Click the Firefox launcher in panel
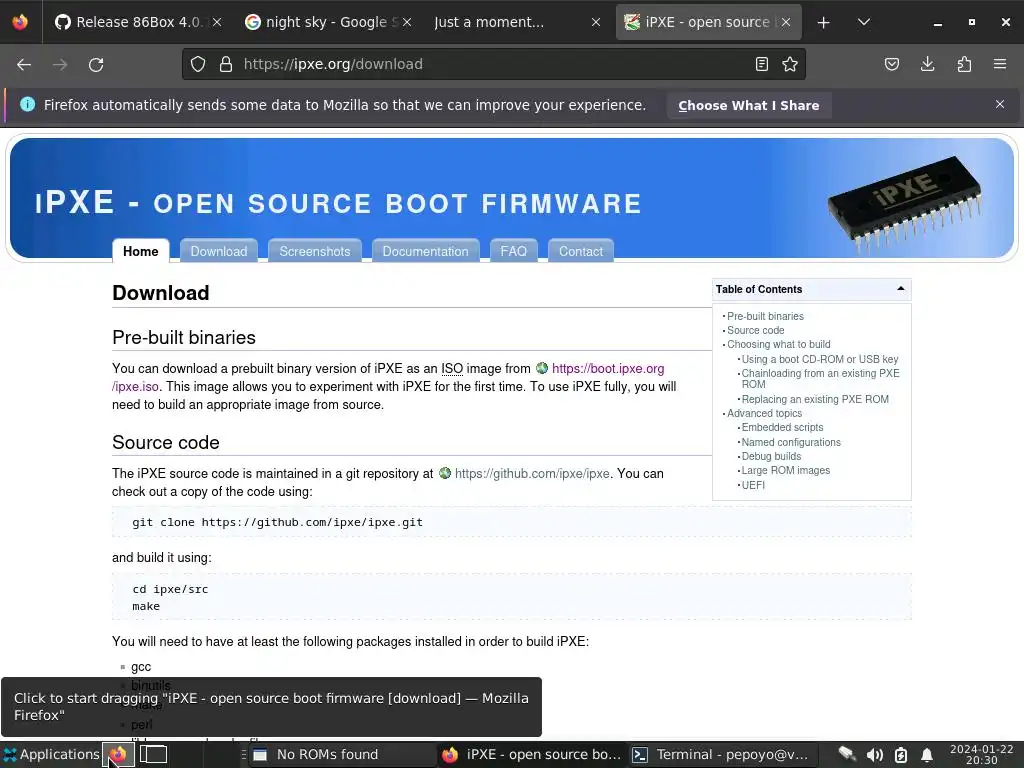 point(118,755)
